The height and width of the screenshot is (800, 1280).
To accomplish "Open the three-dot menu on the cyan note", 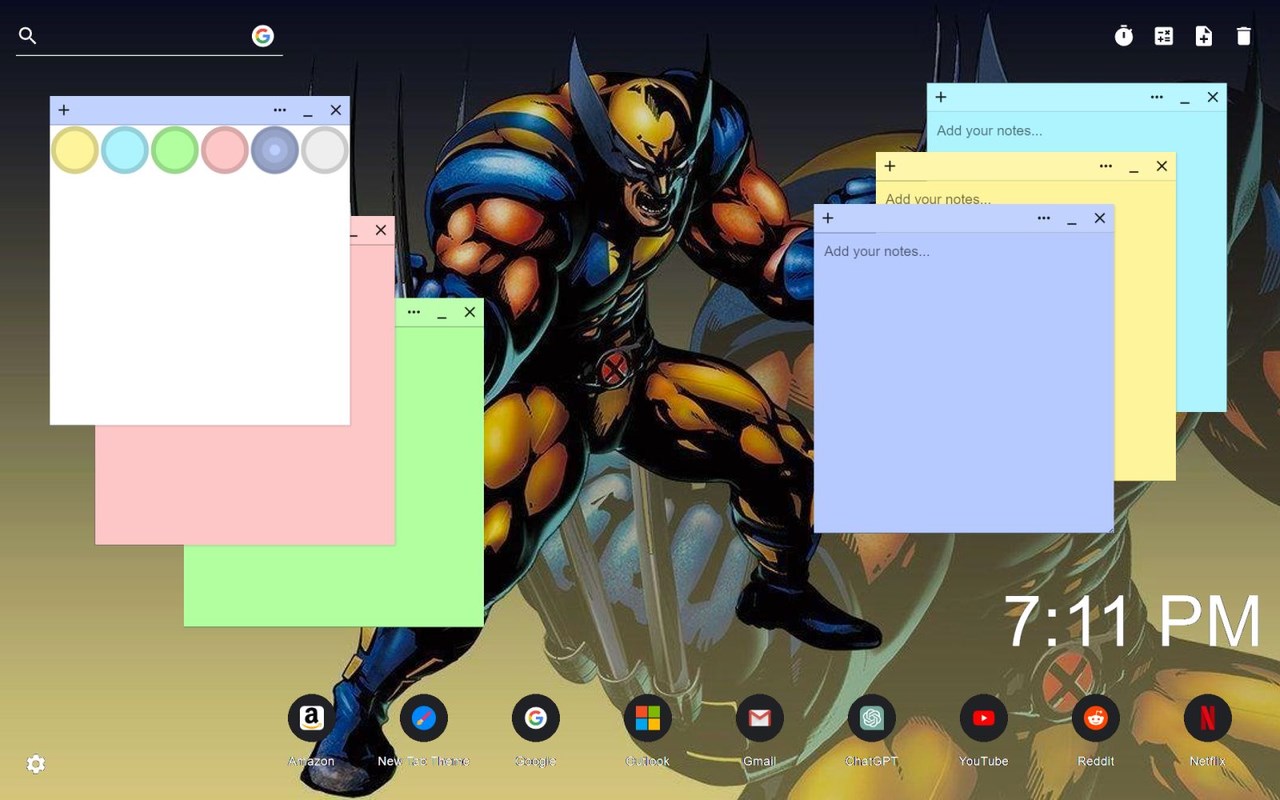I will (1157, 97).
